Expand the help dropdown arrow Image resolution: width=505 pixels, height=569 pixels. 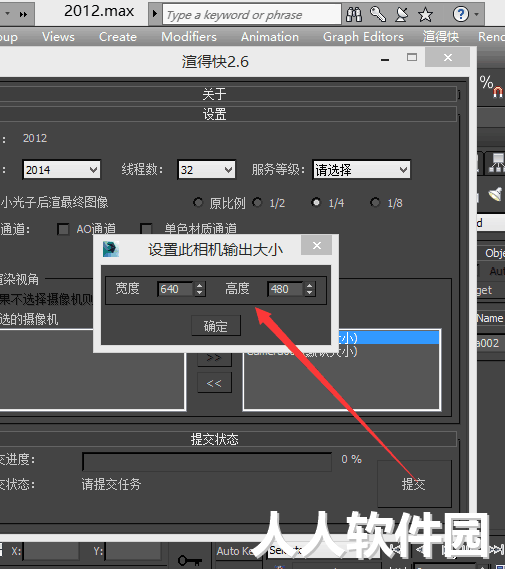(477, 15)
